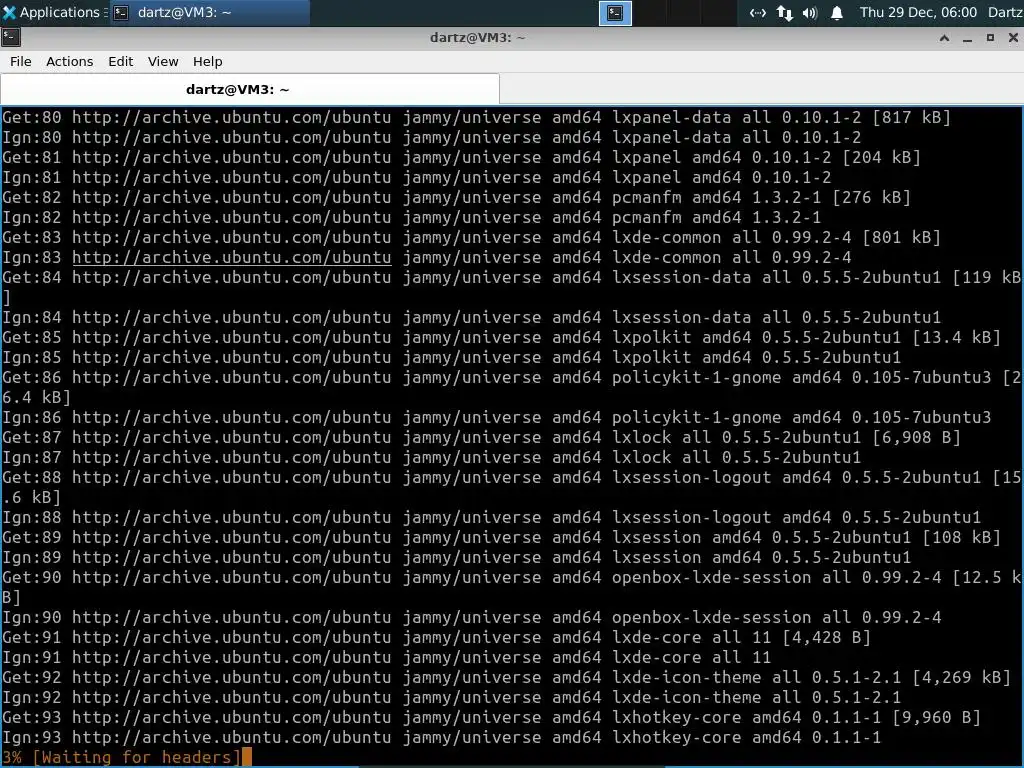Click '[9,960 B]' size on Get:93 line
The image size is (1024, 768).
pyautogui.click(x=936, y=717)
